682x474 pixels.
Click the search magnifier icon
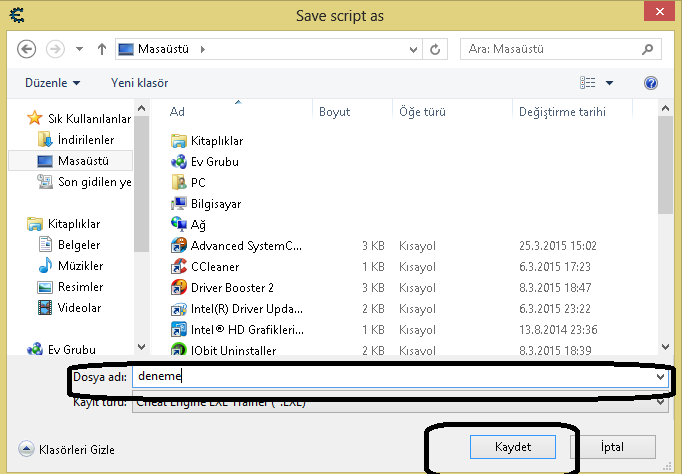tap(648, 49)
